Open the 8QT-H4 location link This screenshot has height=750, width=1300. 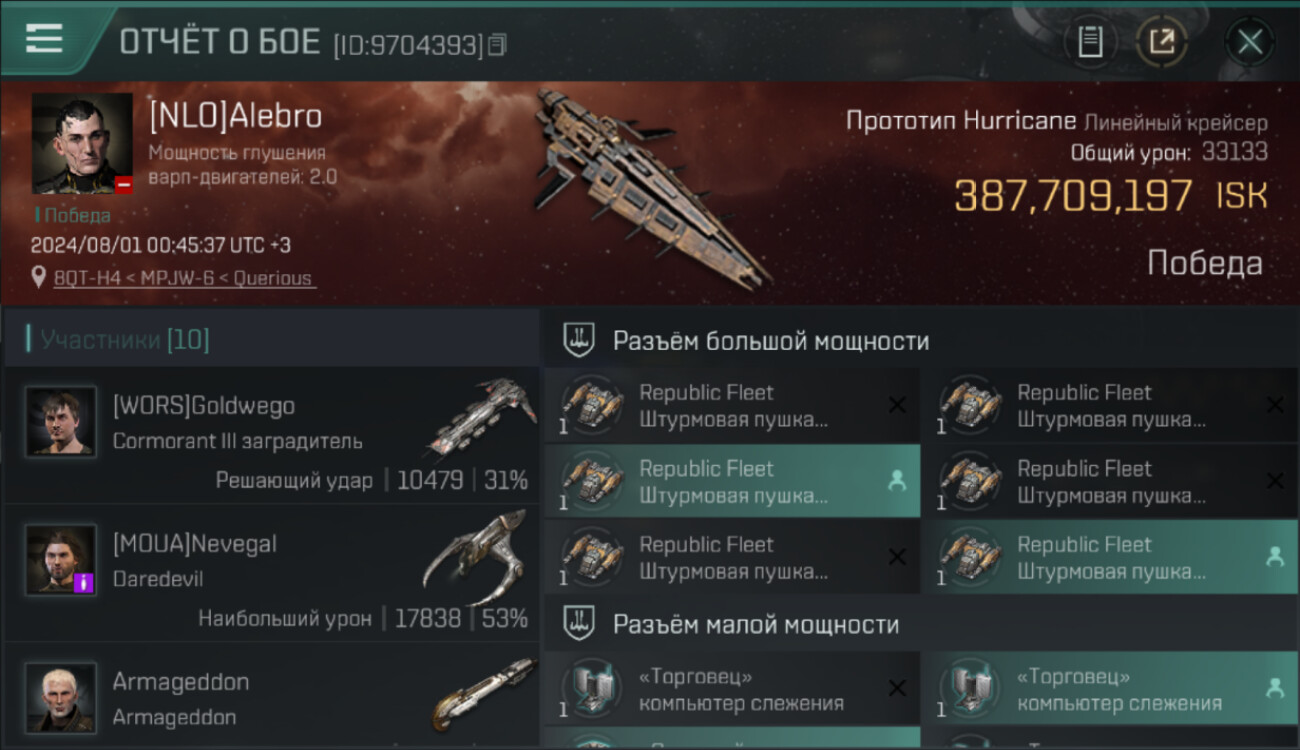click(184, 278)
